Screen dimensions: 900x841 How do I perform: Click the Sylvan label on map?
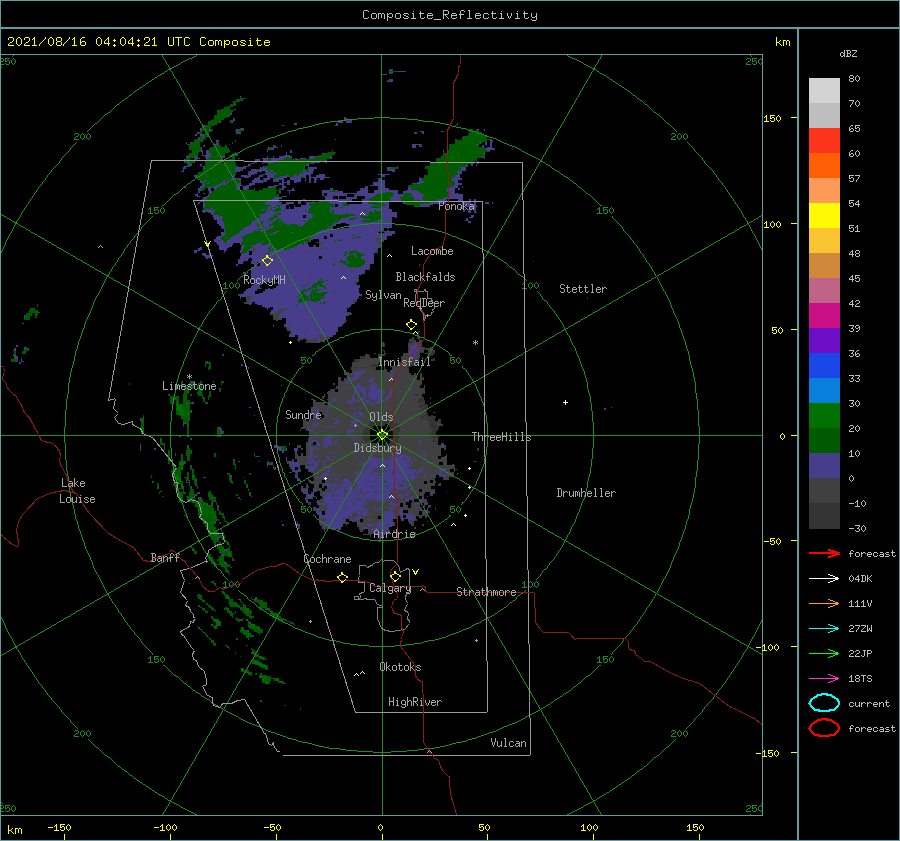click(383, 295)
